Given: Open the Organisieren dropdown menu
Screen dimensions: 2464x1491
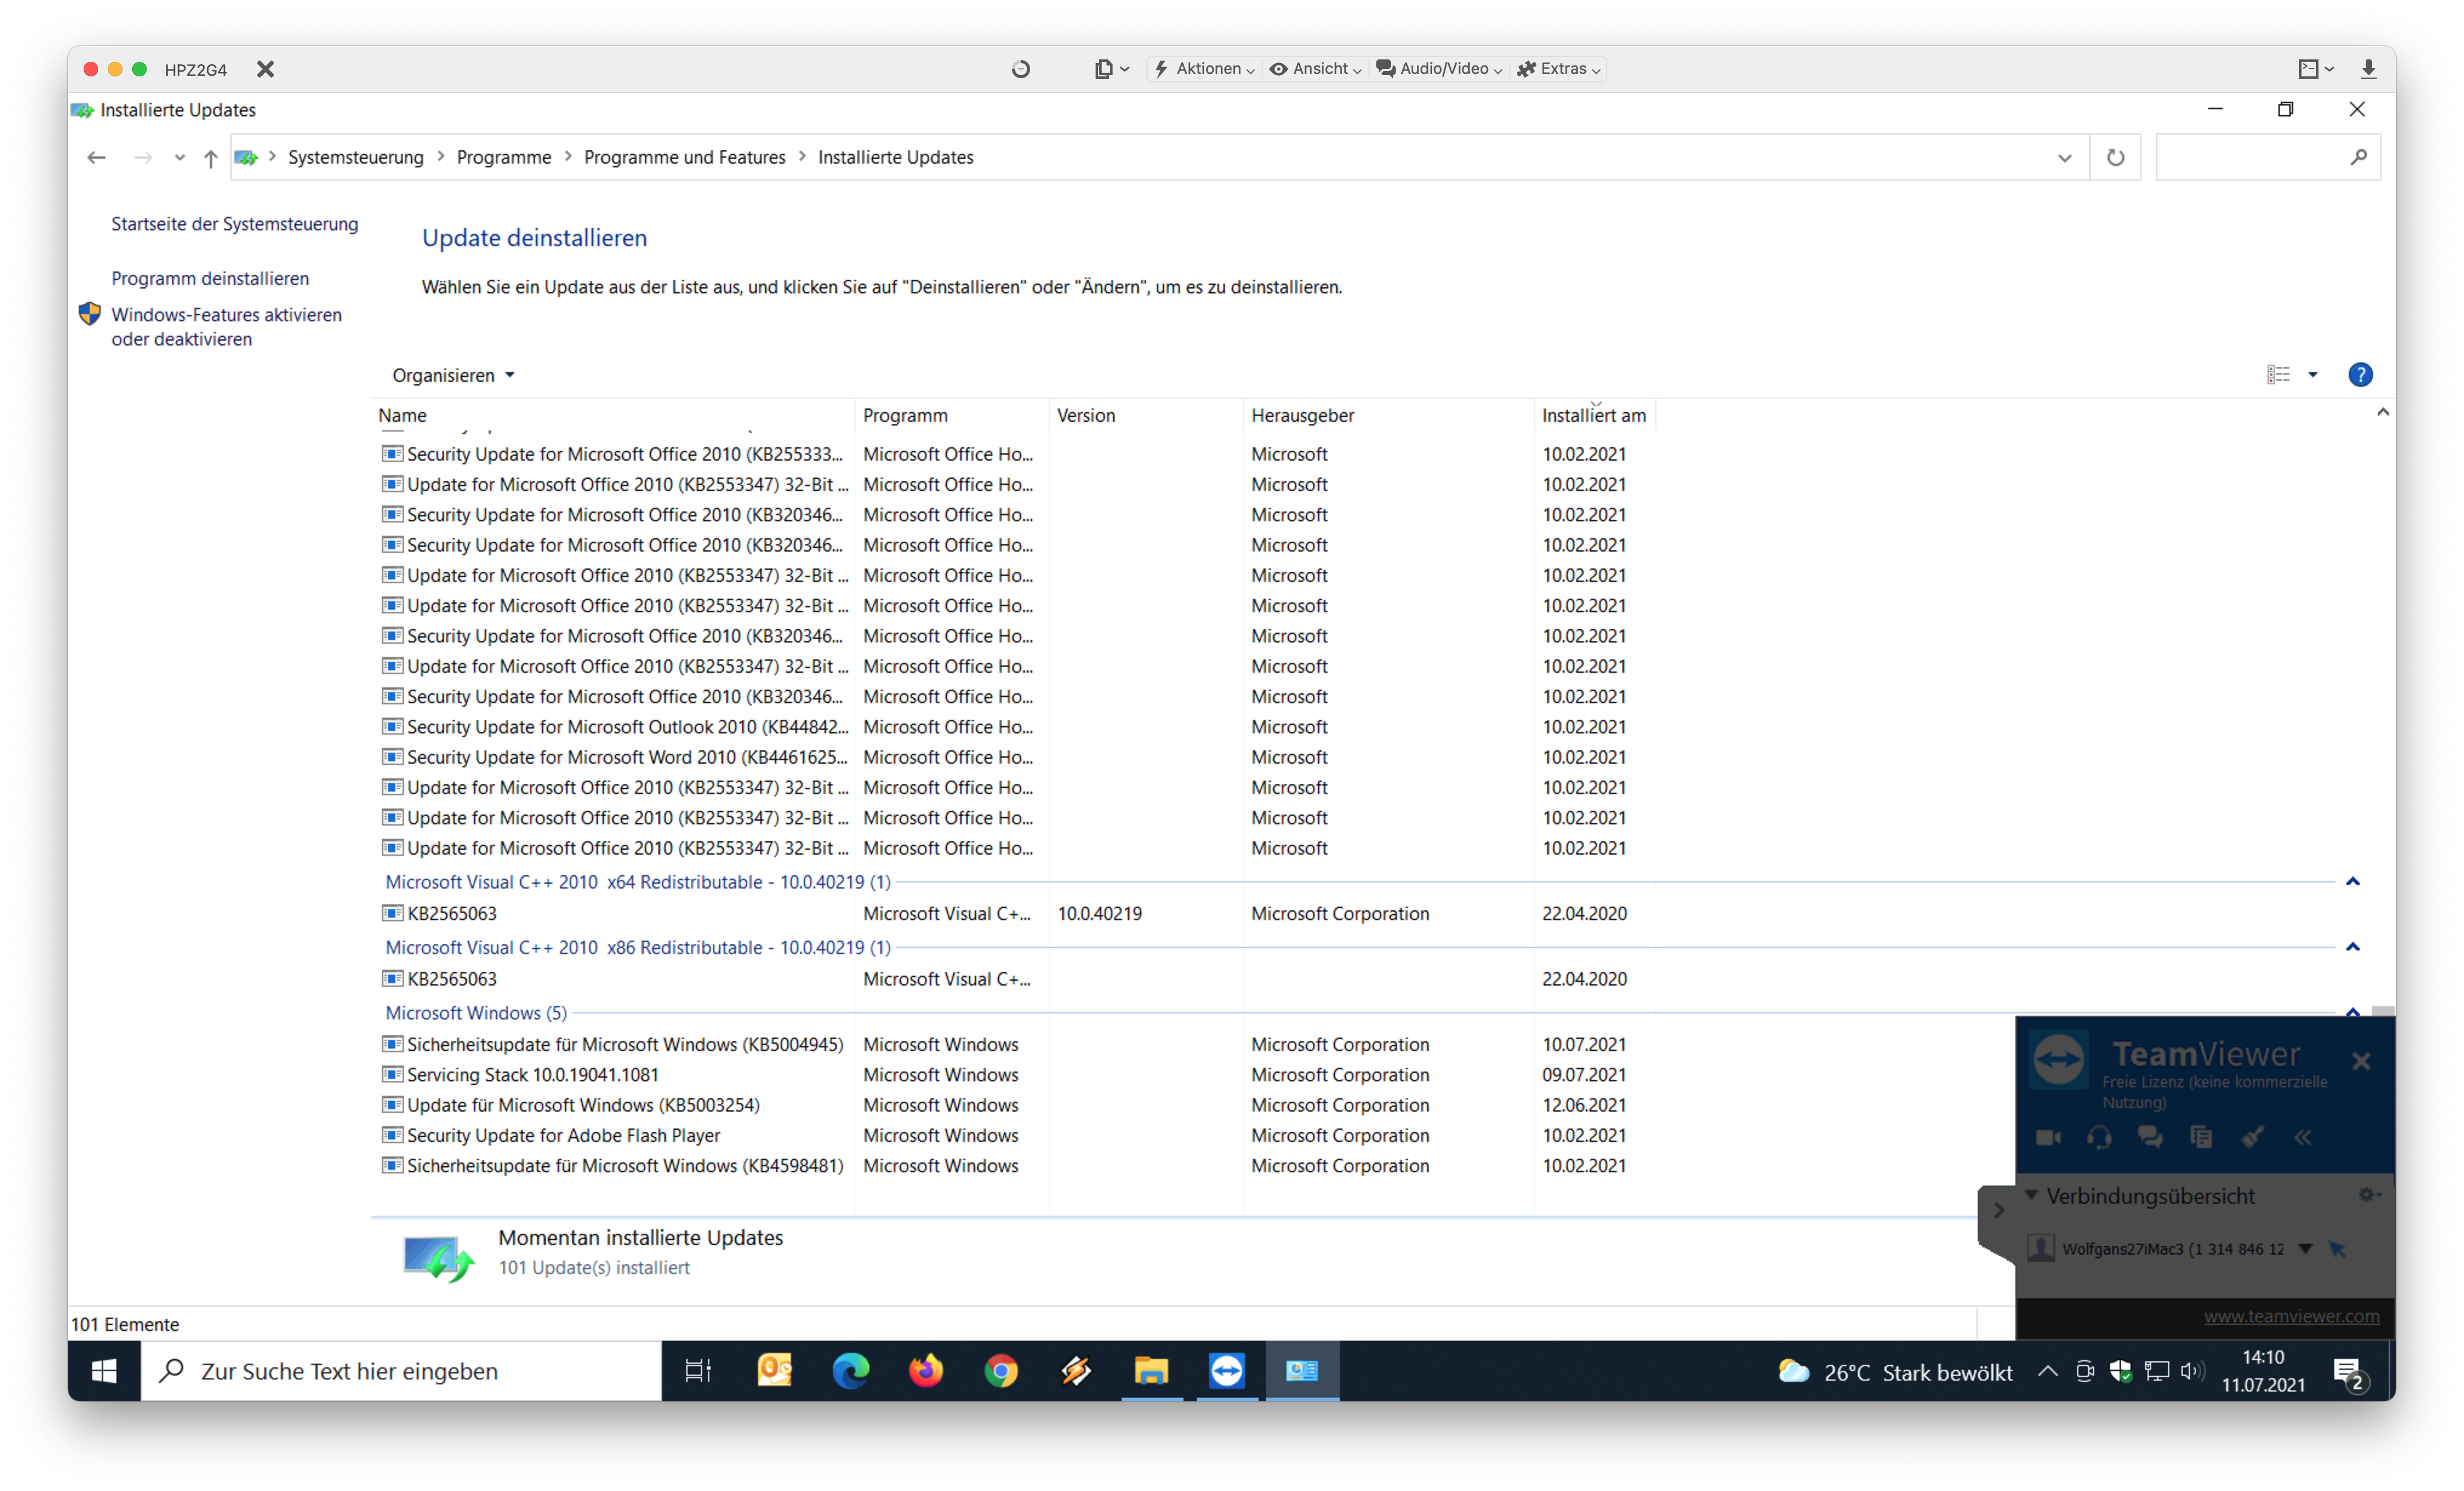Looking at the screenshot, I should (453, 375).
